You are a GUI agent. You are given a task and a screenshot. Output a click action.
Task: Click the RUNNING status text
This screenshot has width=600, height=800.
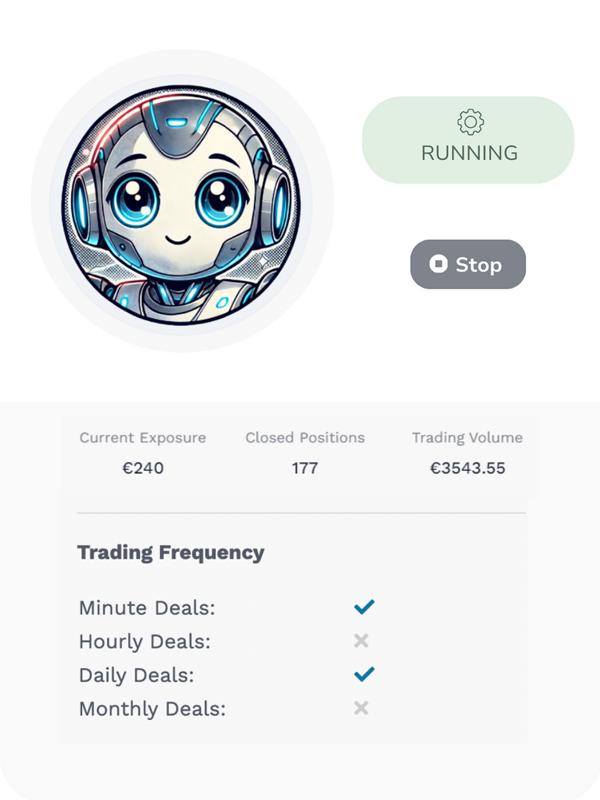(469, 153)
